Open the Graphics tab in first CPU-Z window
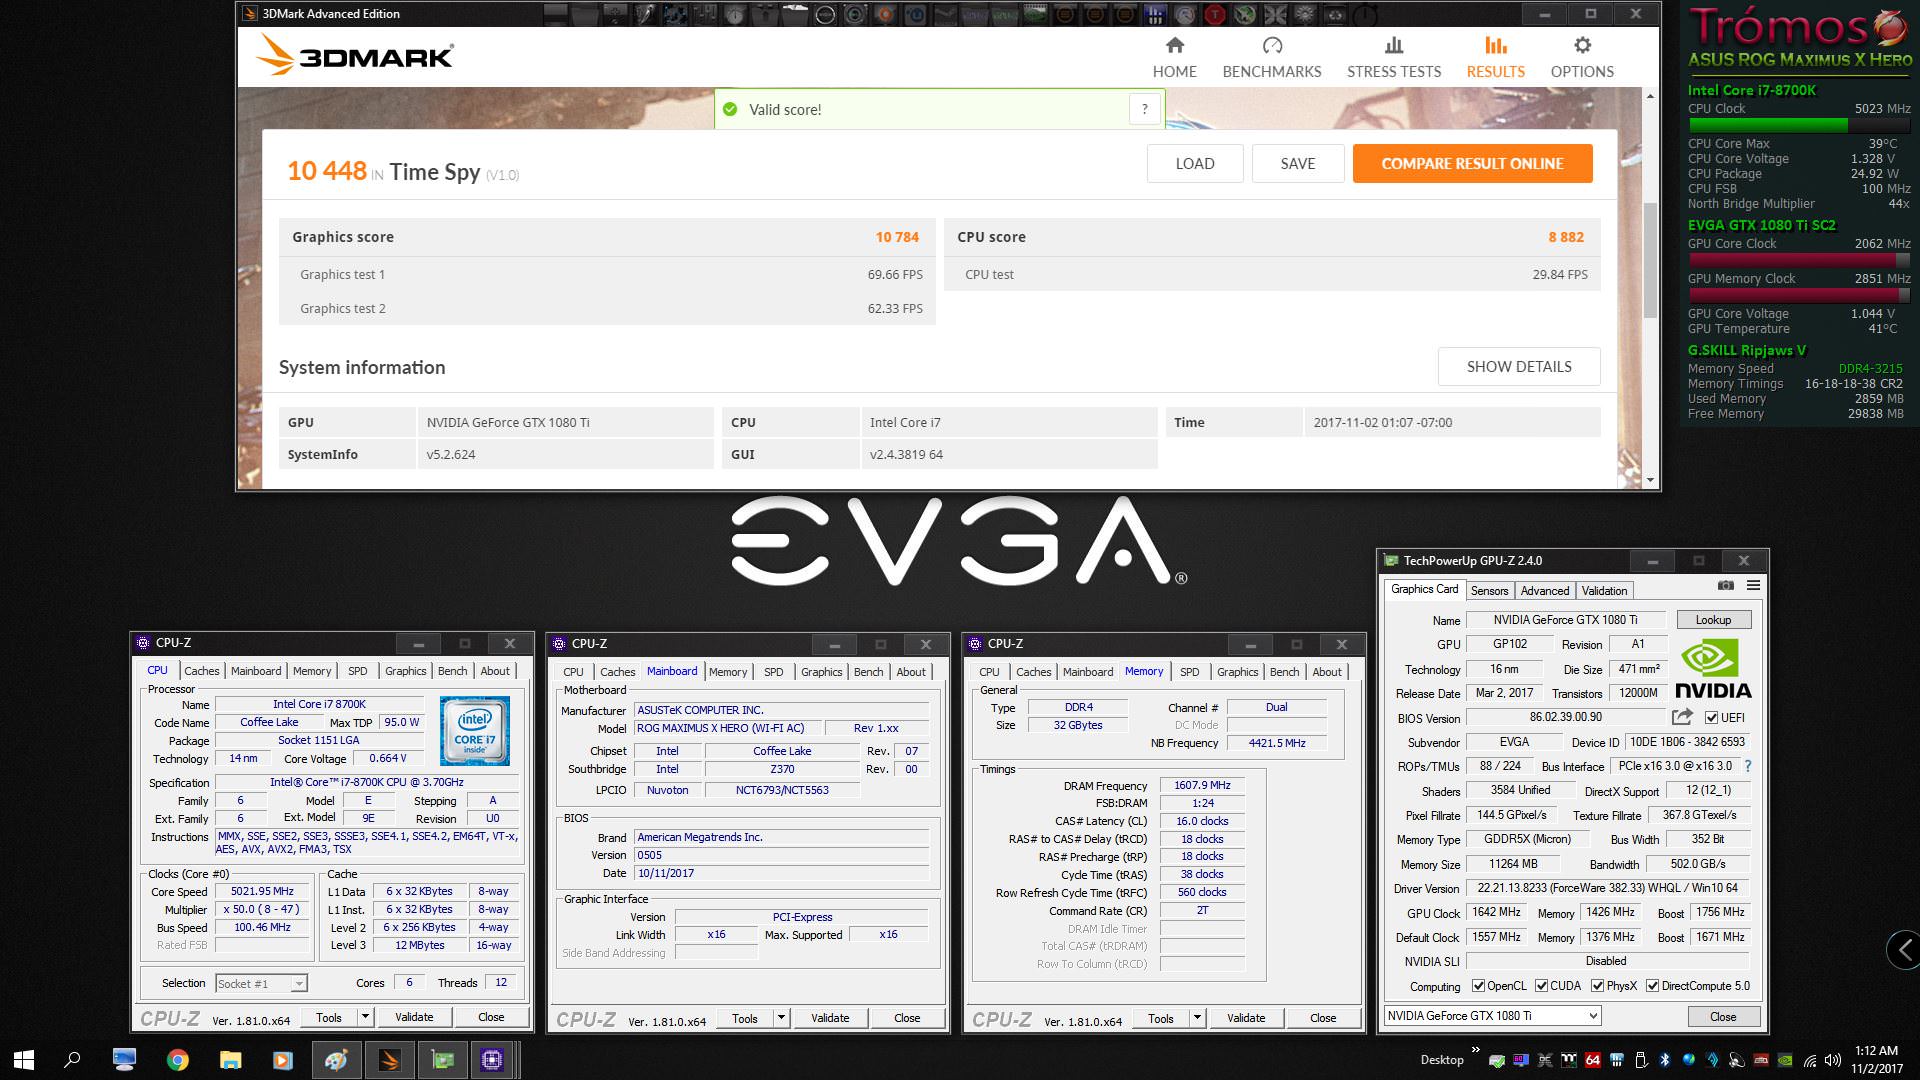The image size is (1920, 1080). pyautogui.click(x=406, y=671)
